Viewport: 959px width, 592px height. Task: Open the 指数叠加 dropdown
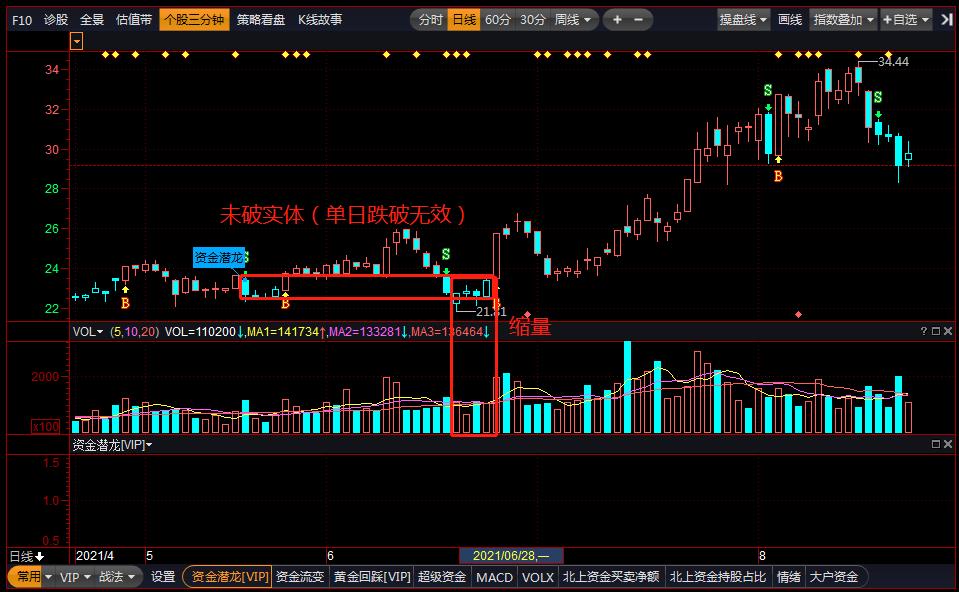click(843, 19)
